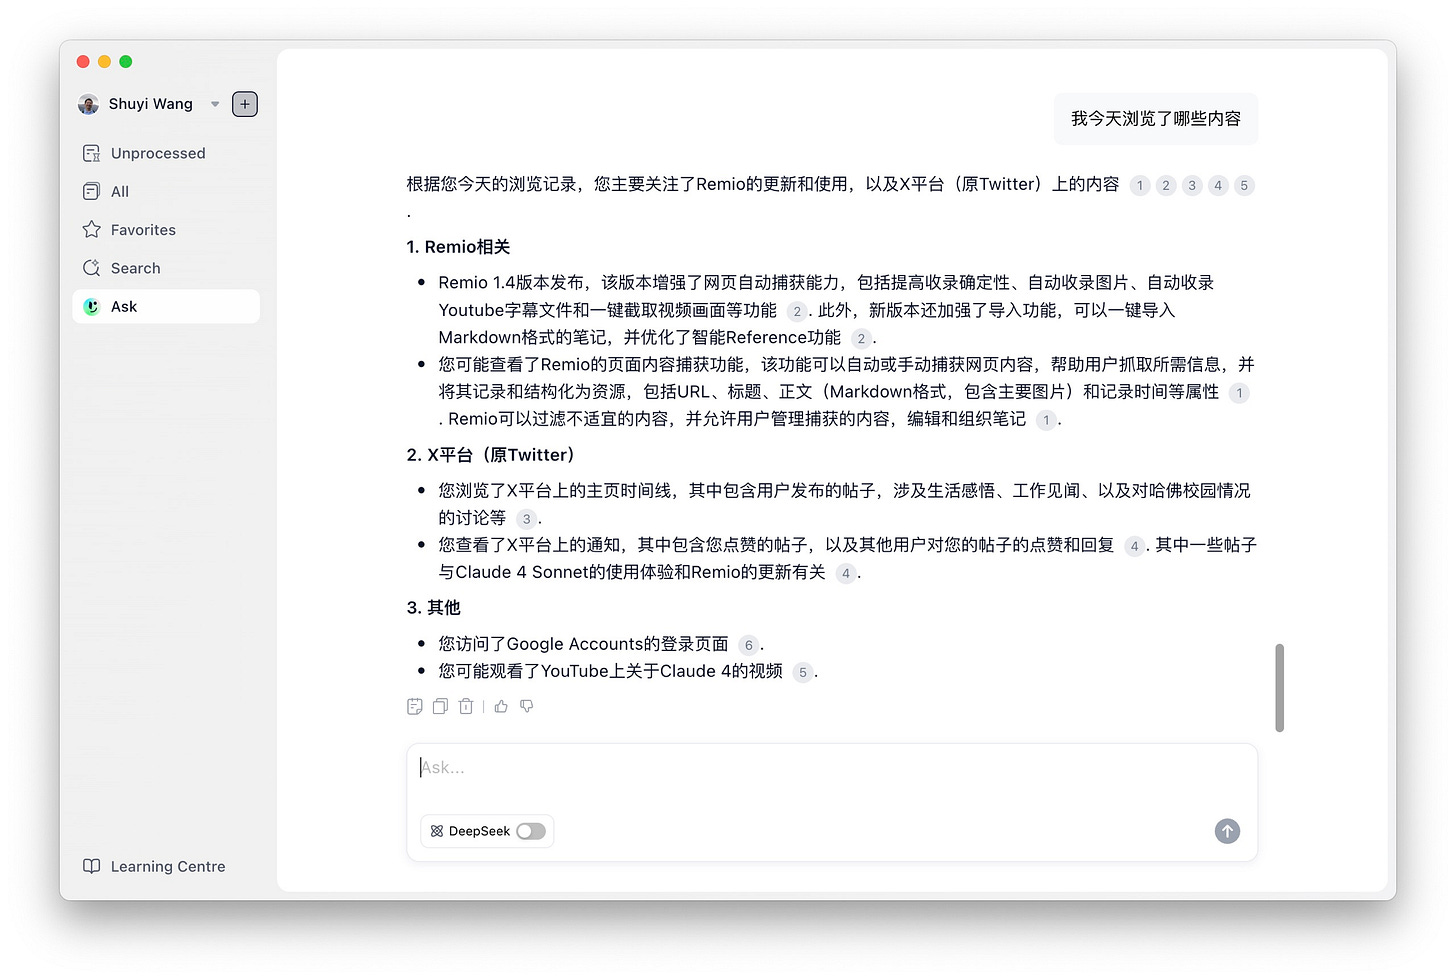1456x979 pixels.
Task: Open the Unprocessed section in sidebar
Action: pos(166,153)
